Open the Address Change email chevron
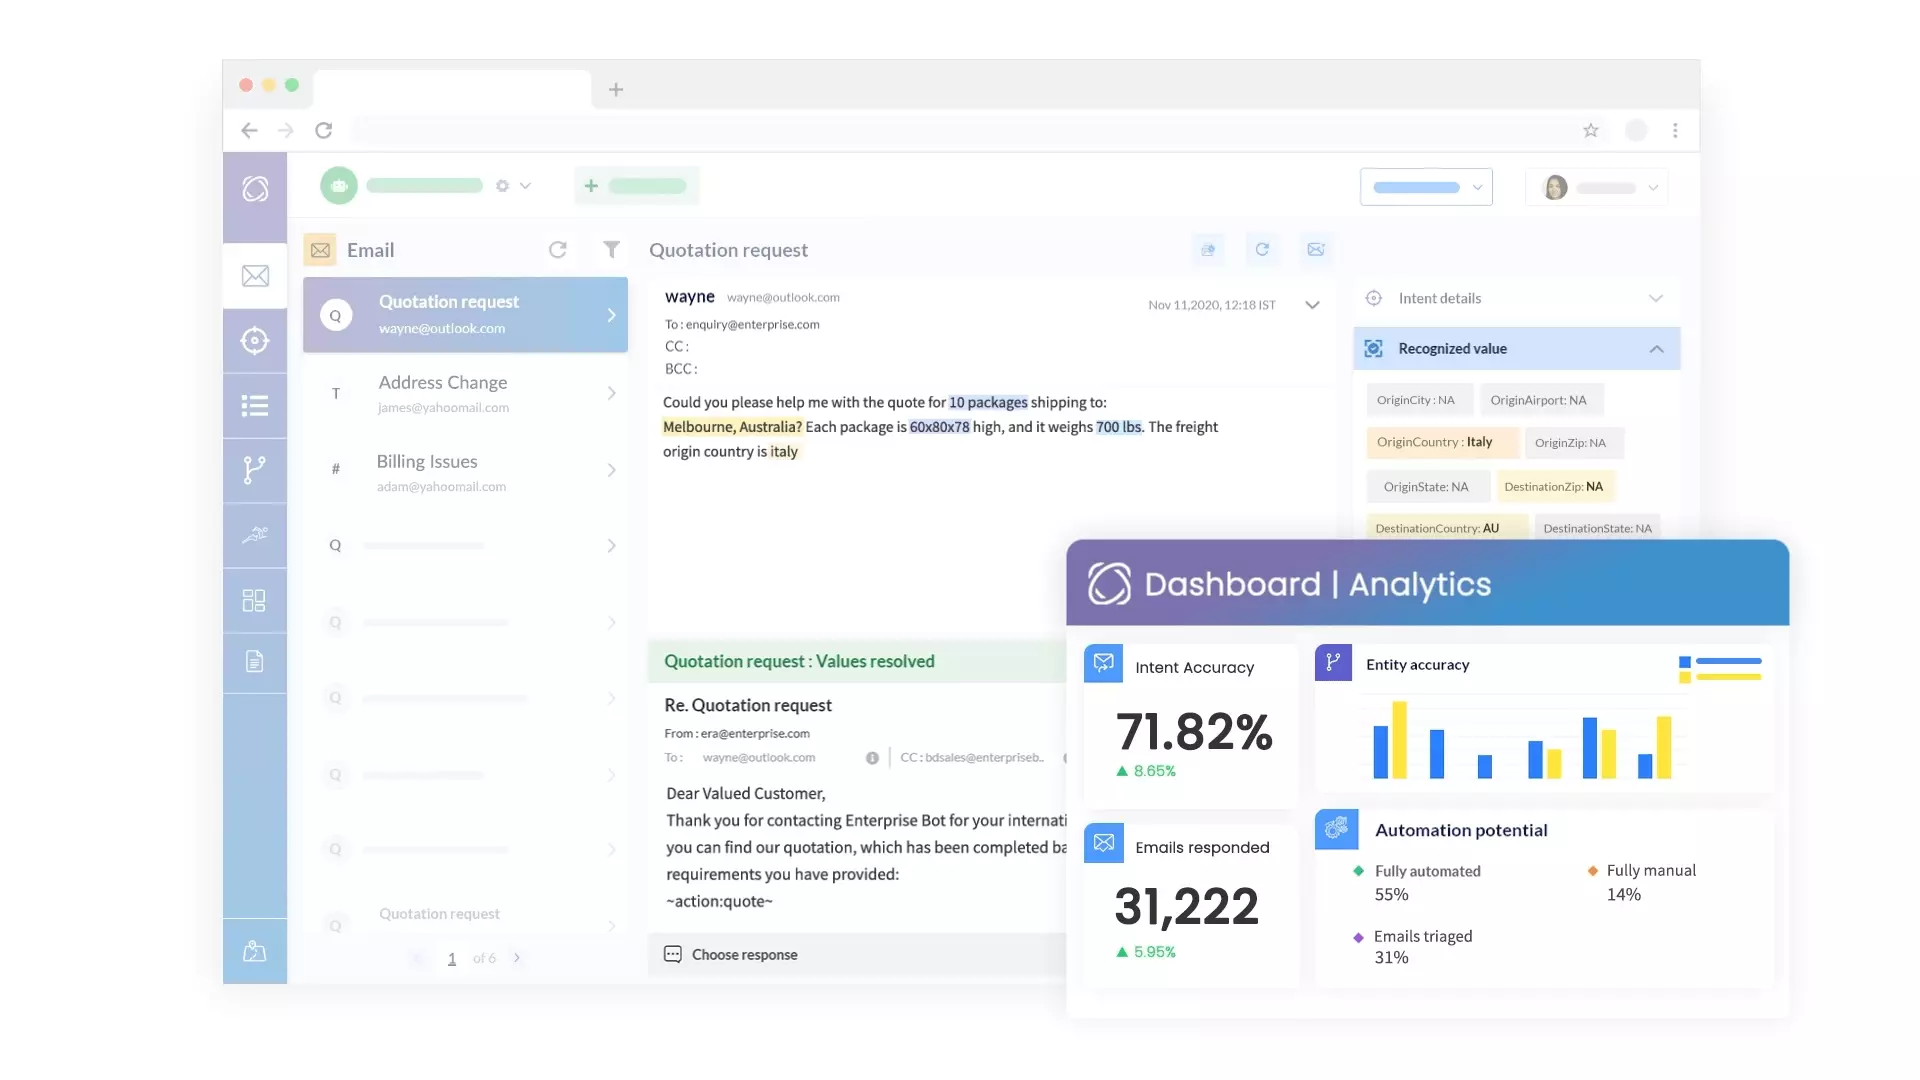This screenshot has width=1920, height=1080. pyautogui.click(x=611, y=393)
